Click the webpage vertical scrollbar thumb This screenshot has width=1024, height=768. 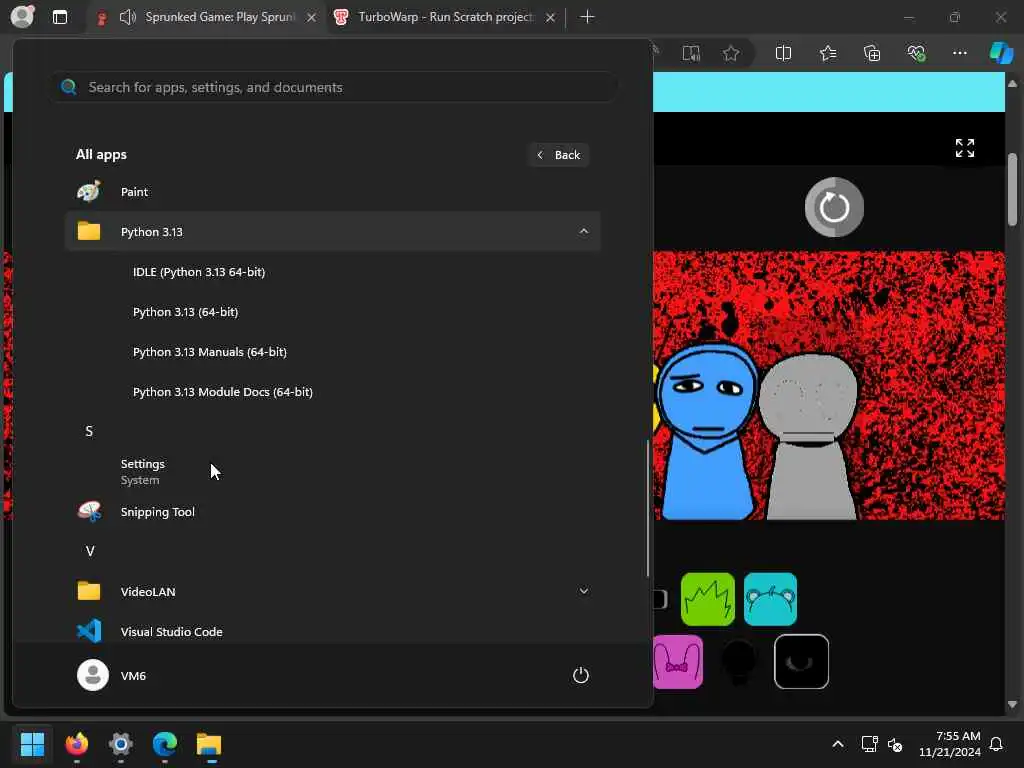pyautogui.click(x=1012, y=189)
